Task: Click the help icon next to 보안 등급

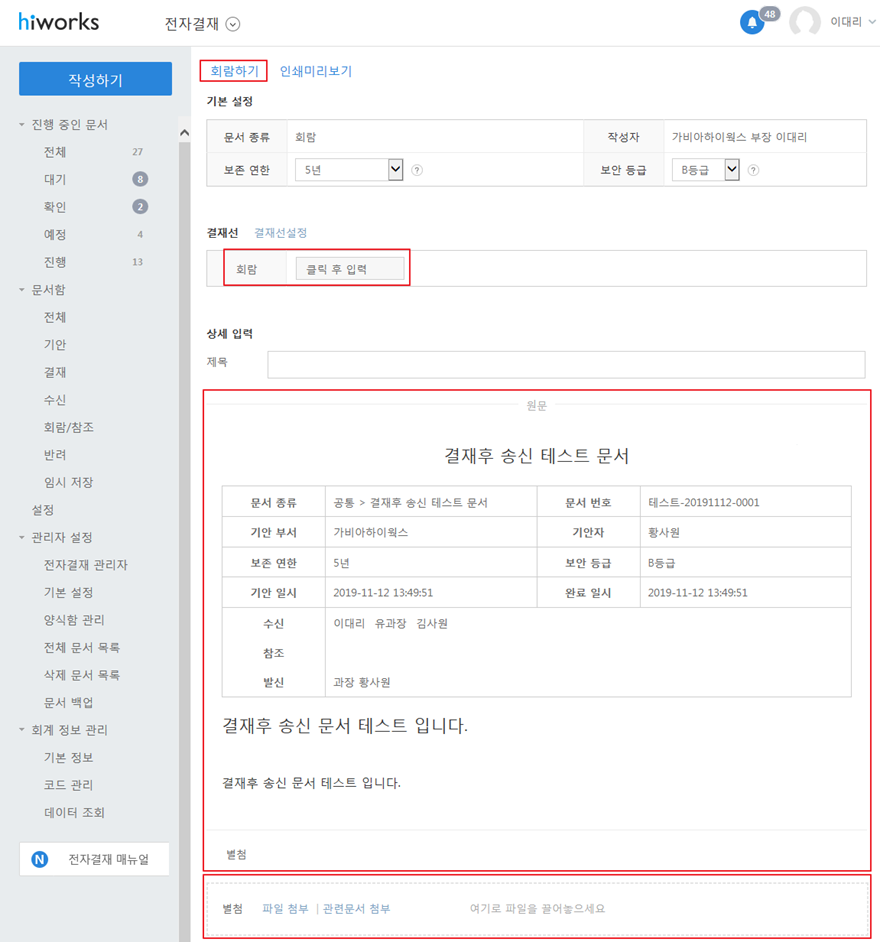Action: (x=753, y=170)
